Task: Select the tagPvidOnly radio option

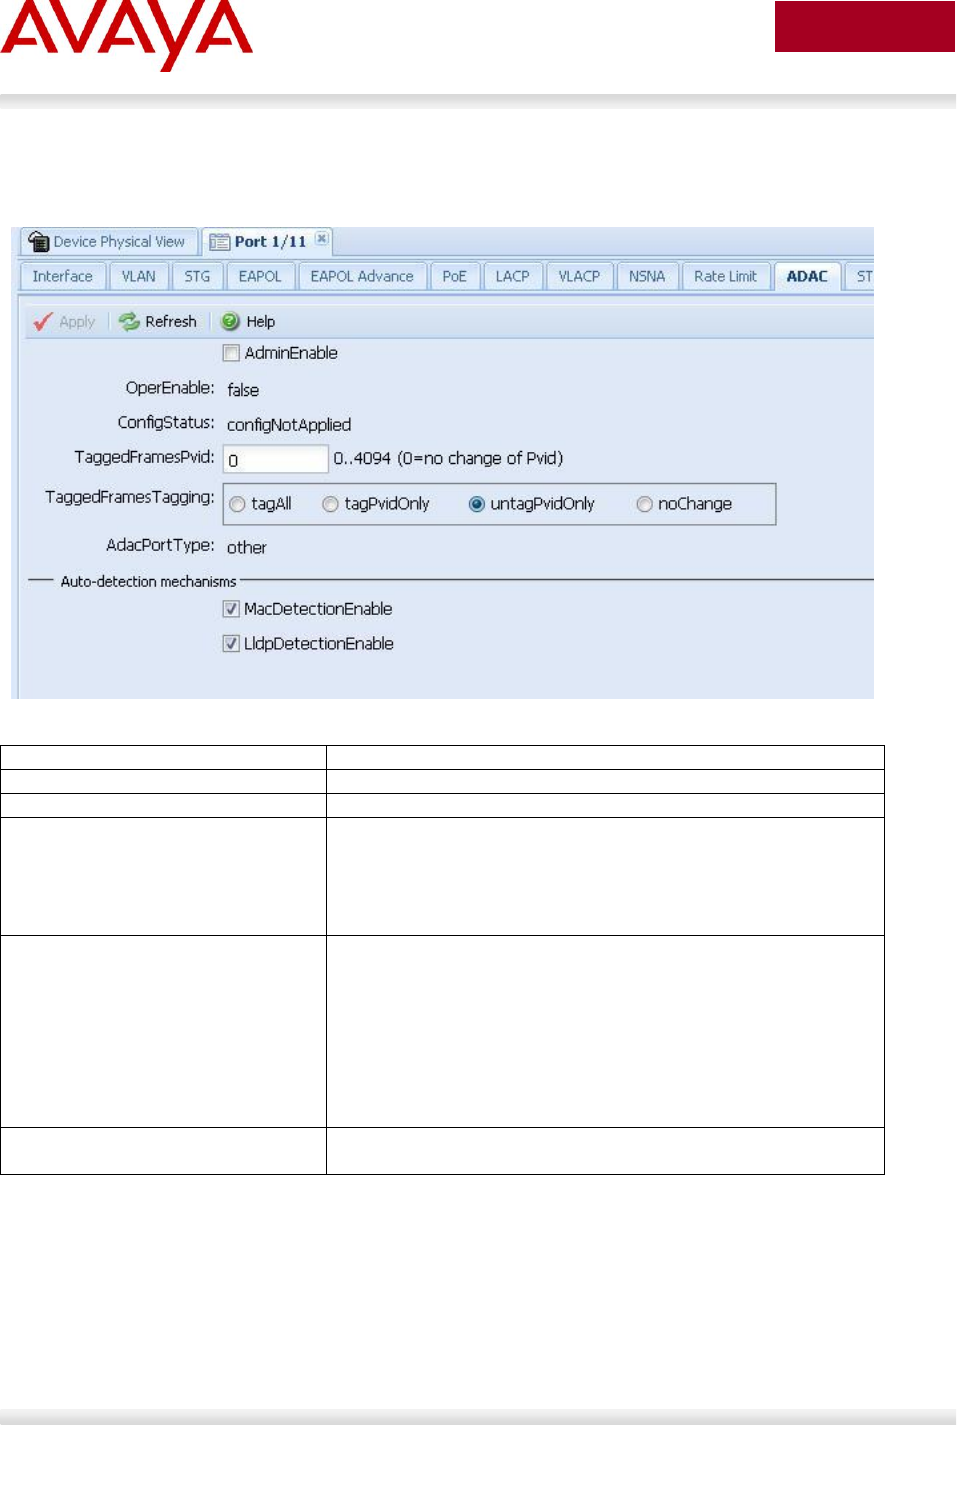Action: (330, 504)
